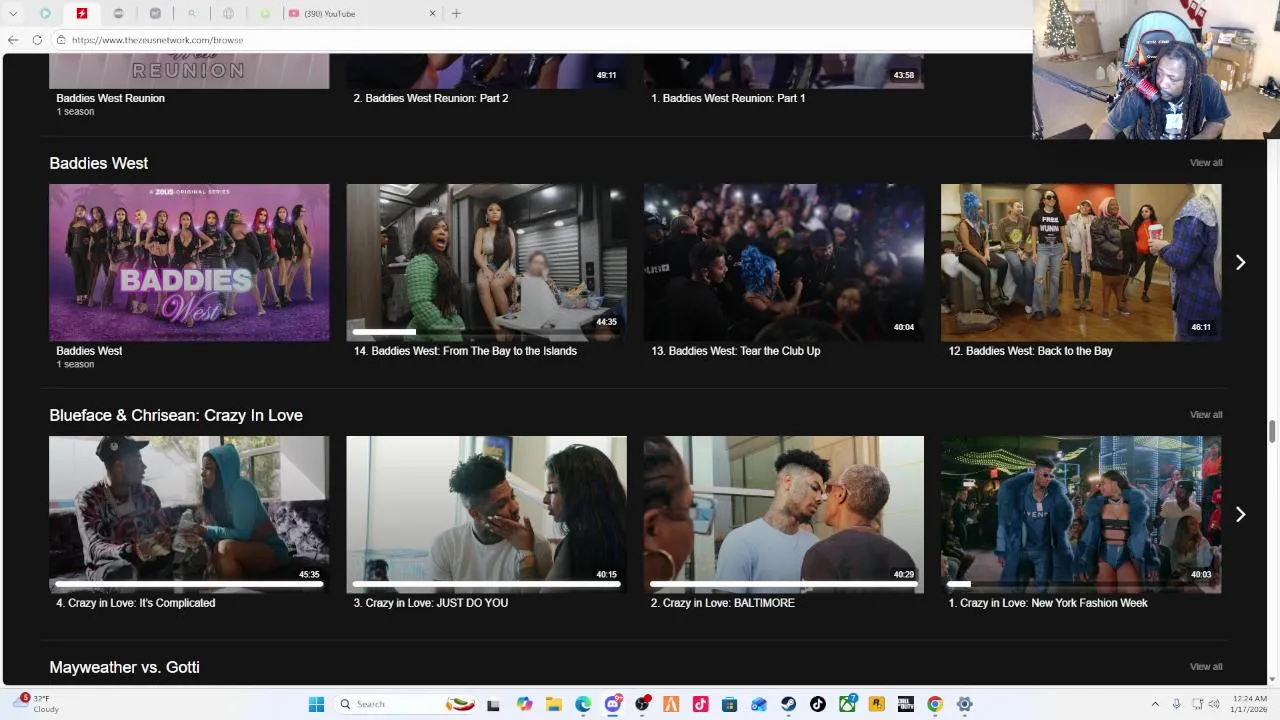This screenshot has width=1280, height=720.
Task: Switch to the first blue play-icon tab
Action: 45,13
